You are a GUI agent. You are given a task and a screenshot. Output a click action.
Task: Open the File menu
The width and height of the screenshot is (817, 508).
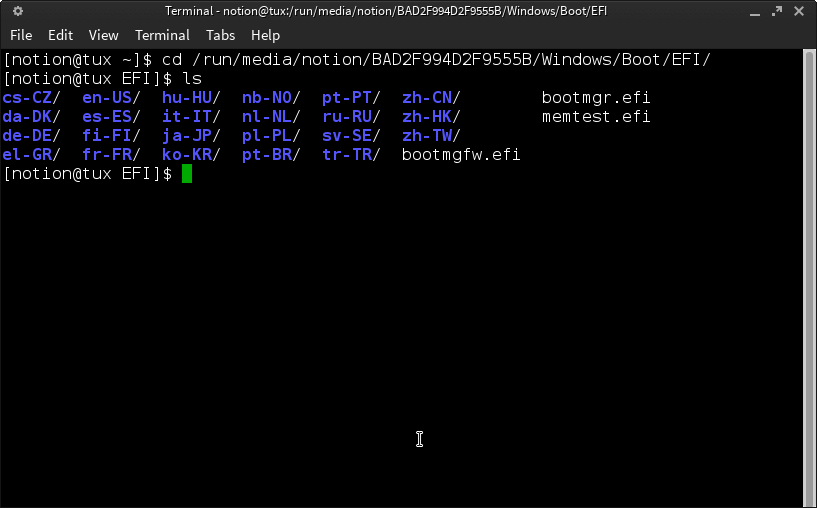click(x=21, y=35)
